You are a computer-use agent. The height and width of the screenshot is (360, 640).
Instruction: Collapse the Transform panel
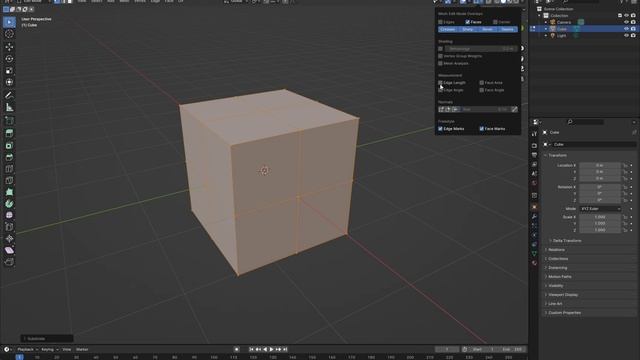click(x=557, y=156)
